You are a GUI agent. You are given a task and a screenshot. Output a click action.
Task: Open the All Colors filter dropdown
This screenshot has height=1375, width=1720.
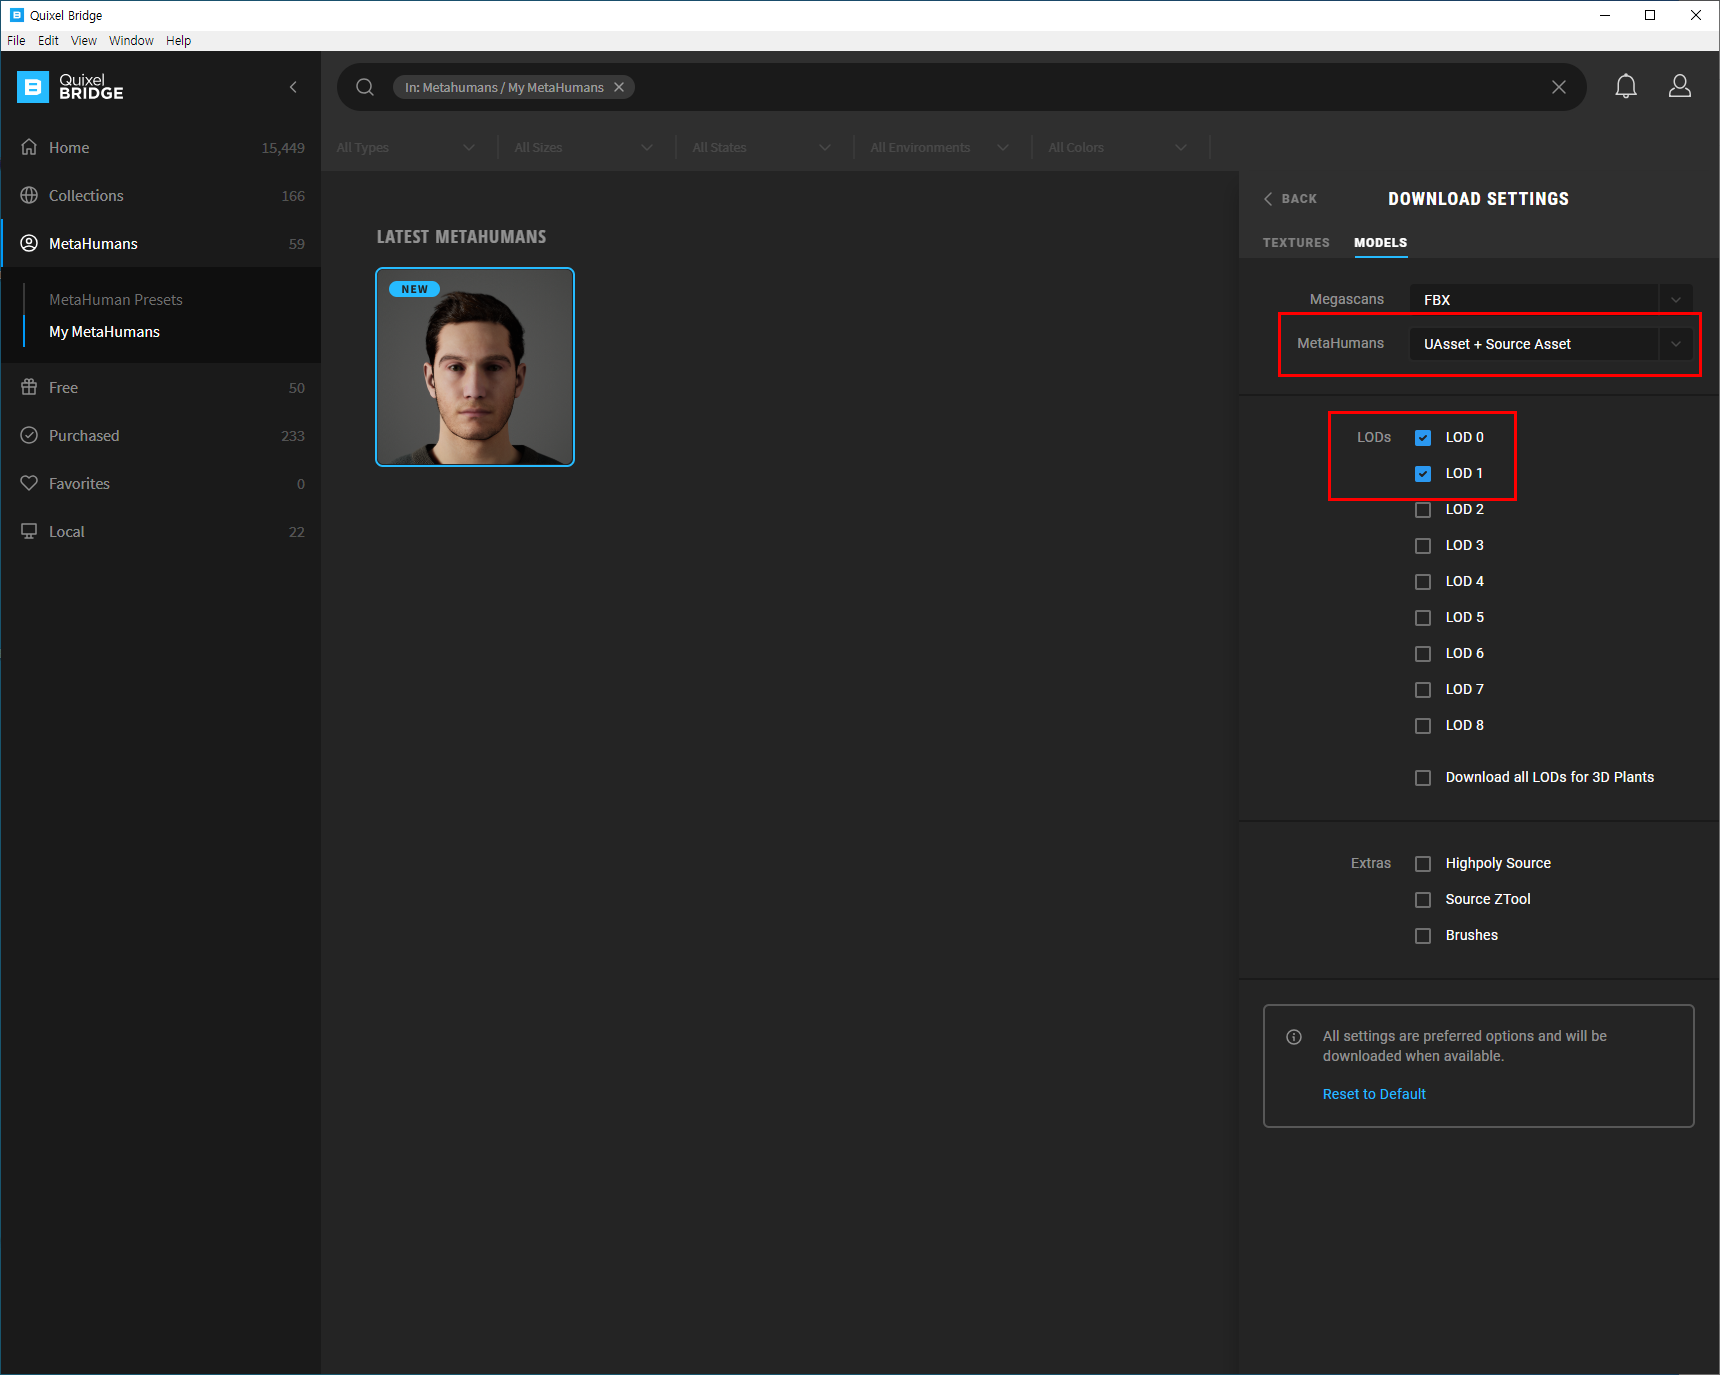1118,147
